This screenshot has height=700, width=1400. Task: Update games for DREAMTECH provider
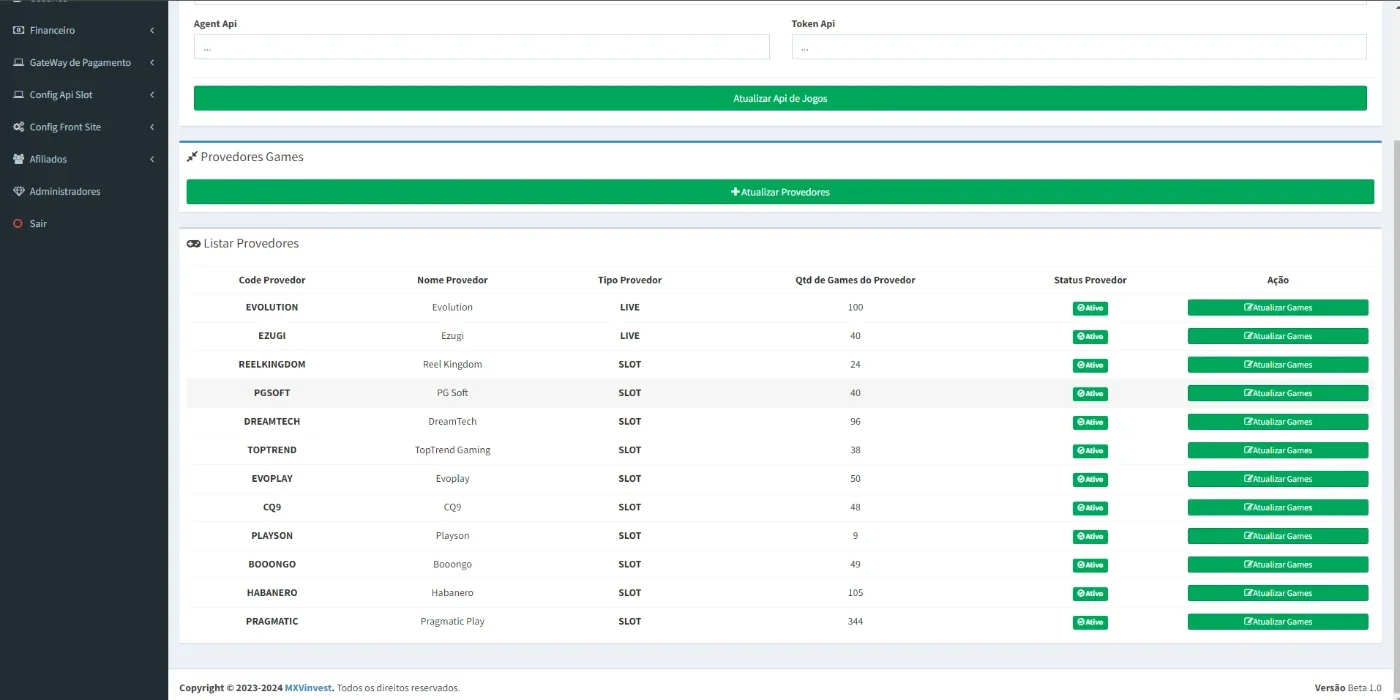coord(1278,422)
